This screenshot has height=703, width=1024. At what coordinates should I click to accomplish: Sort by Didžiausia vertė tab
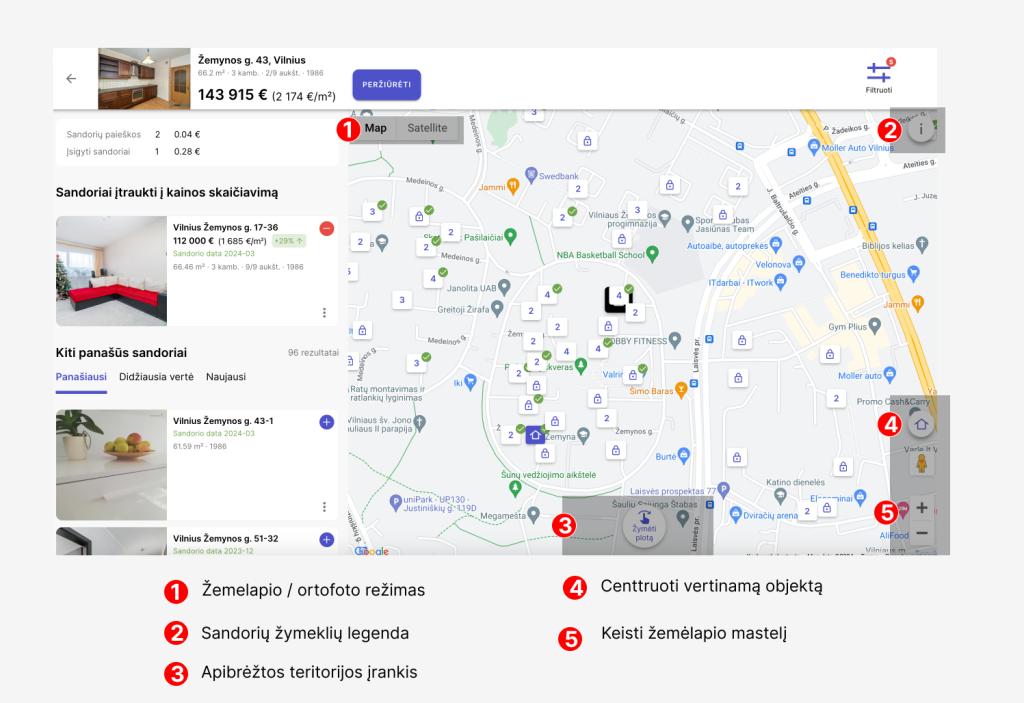click(155, 377)
